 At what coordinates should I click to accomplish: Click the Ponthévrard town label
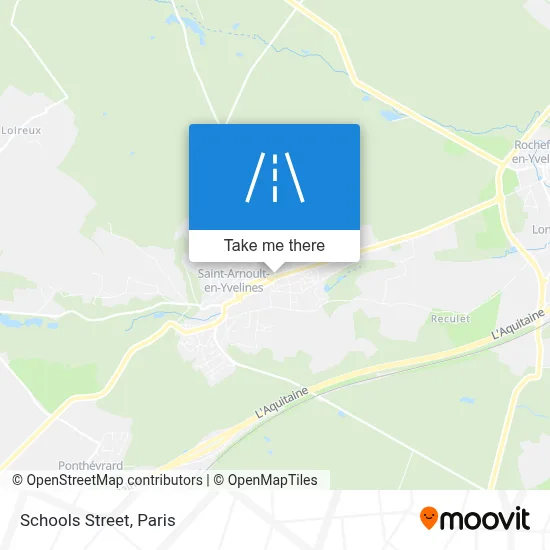[90, 465]
